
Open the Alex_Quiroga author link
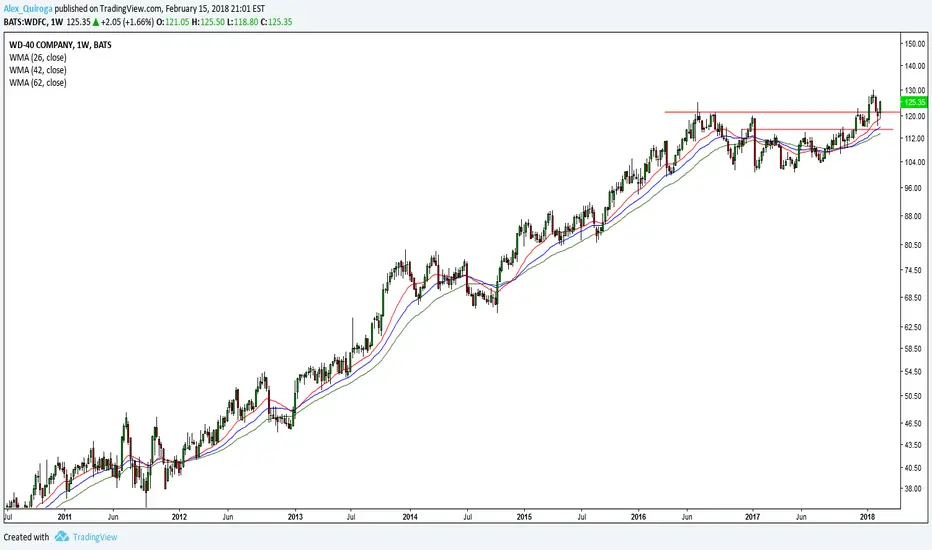[x=28, y=9]
